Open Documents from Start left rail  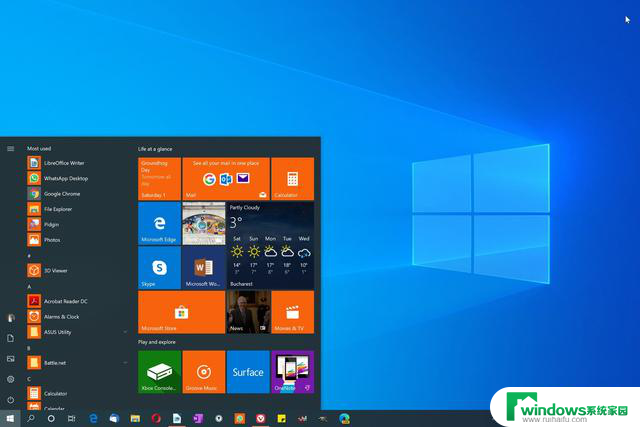11,338
